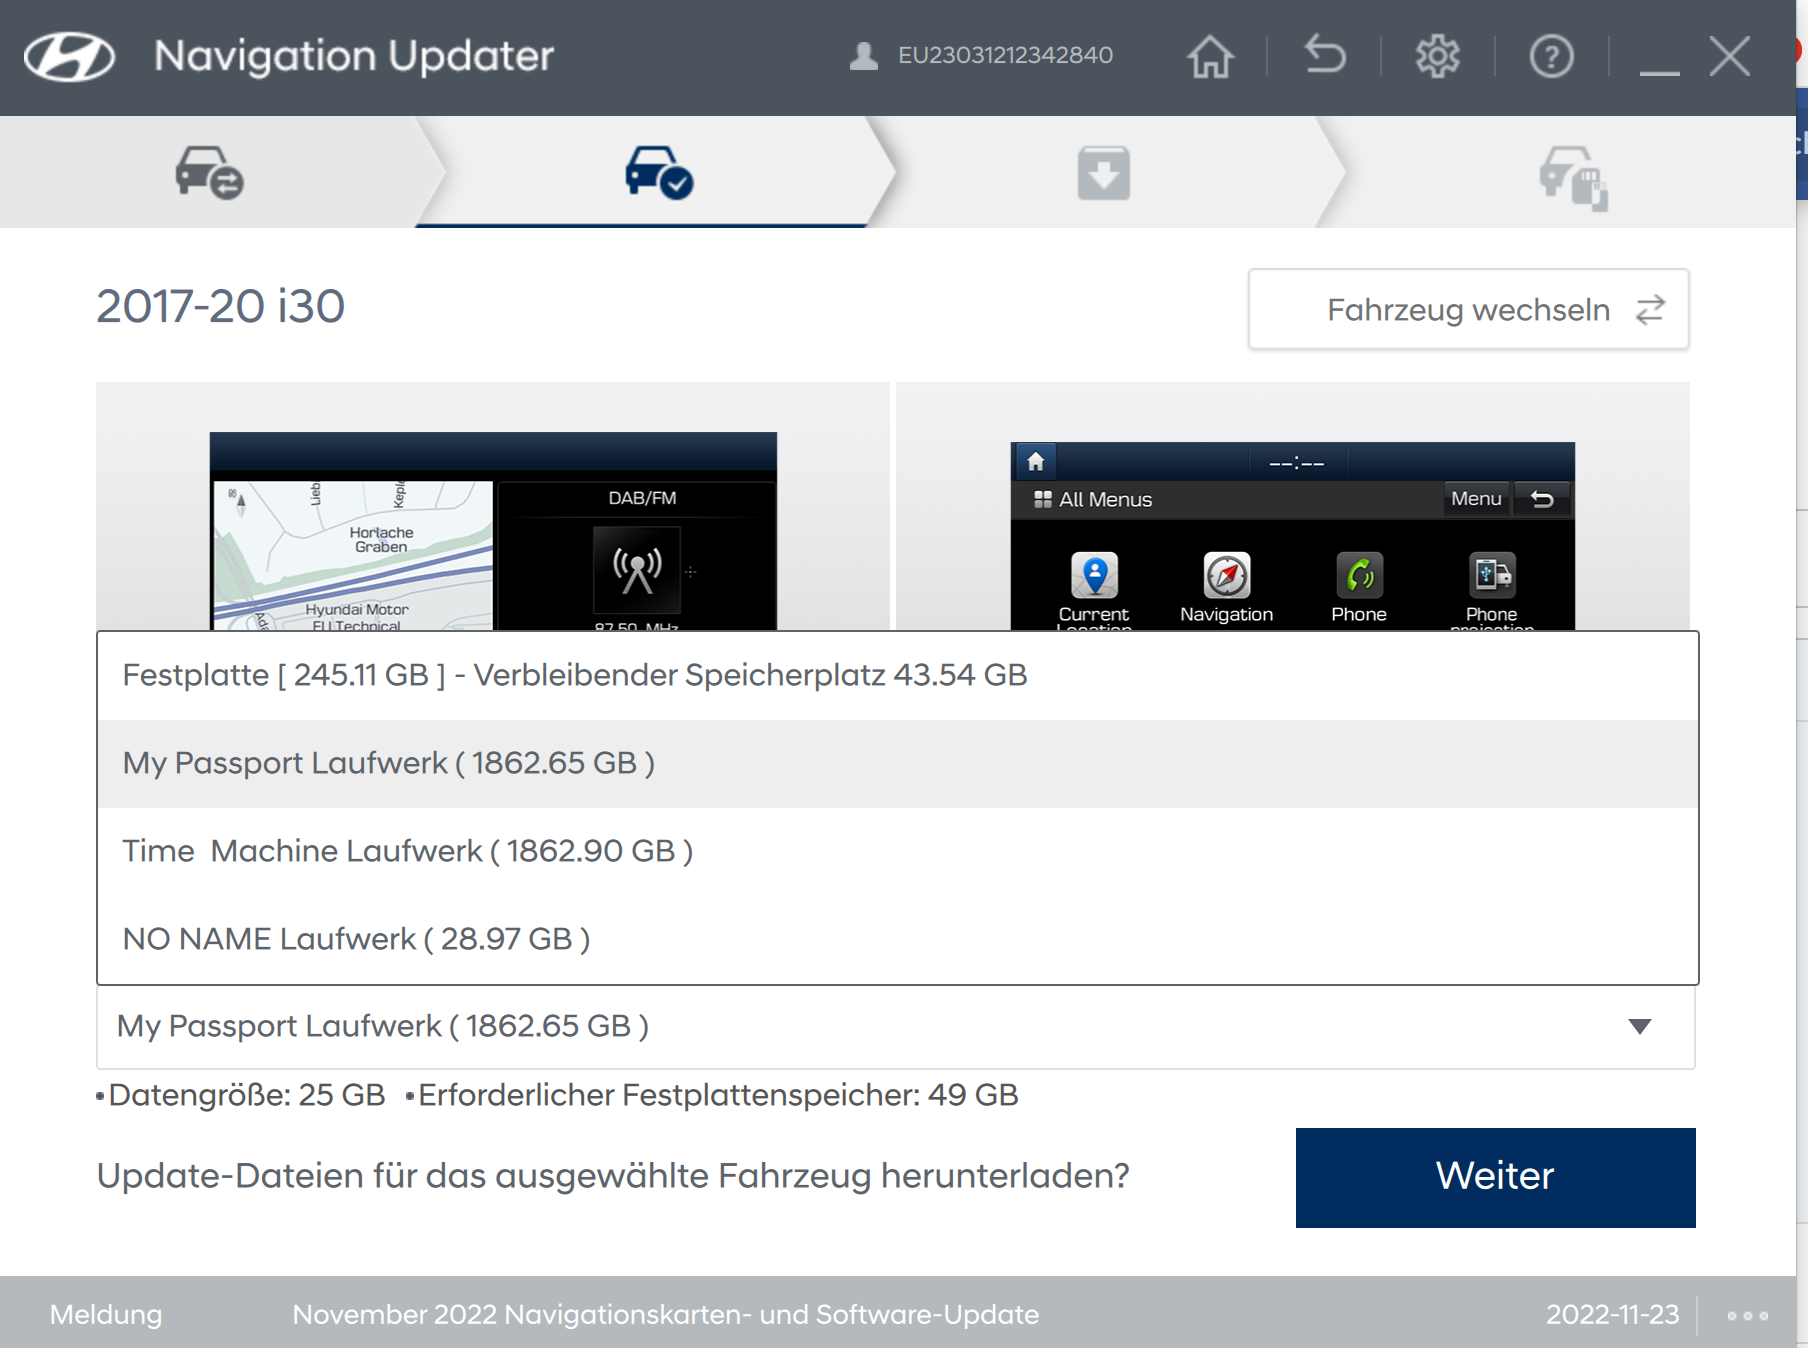Choose NO NAME Laufwerk 28.97 GB

click(897, 939)
